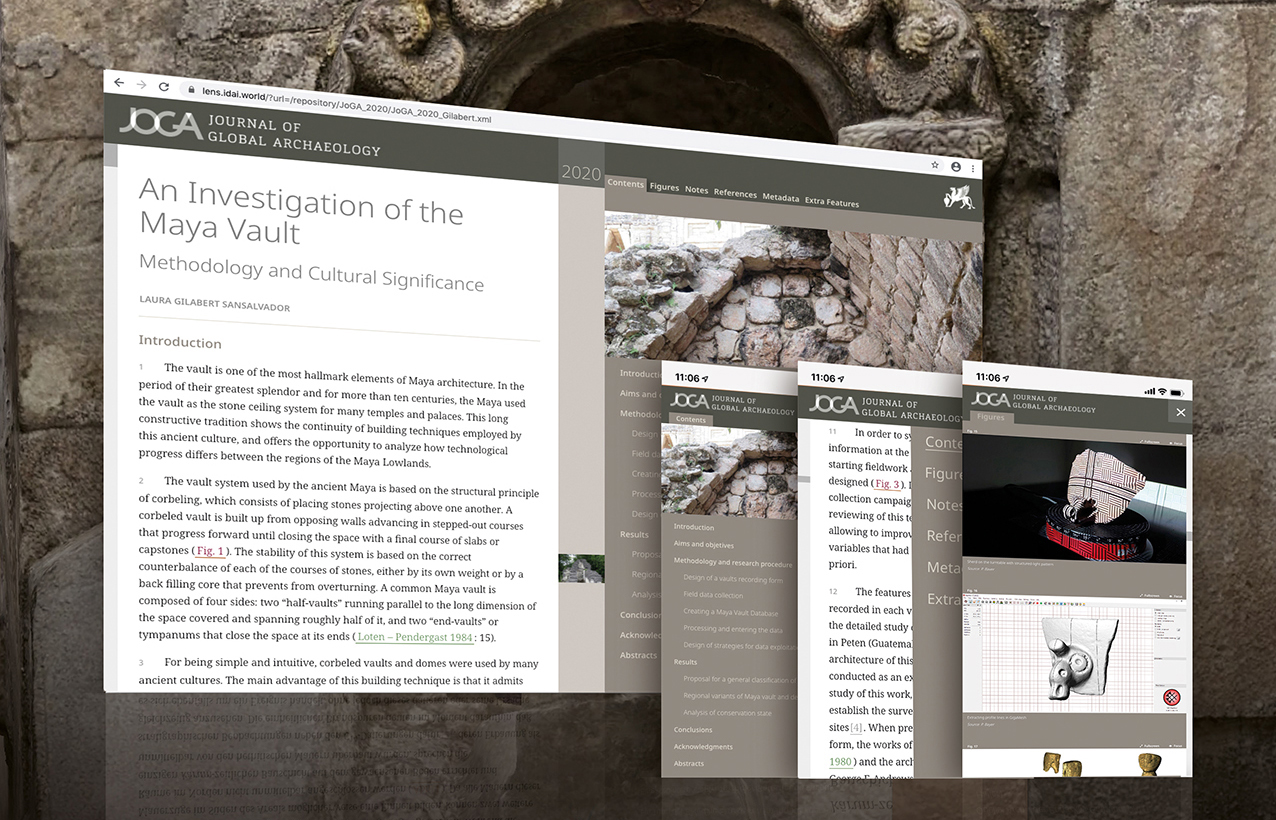Choose Figures in the middle phone menu

(x=945, y=473)
